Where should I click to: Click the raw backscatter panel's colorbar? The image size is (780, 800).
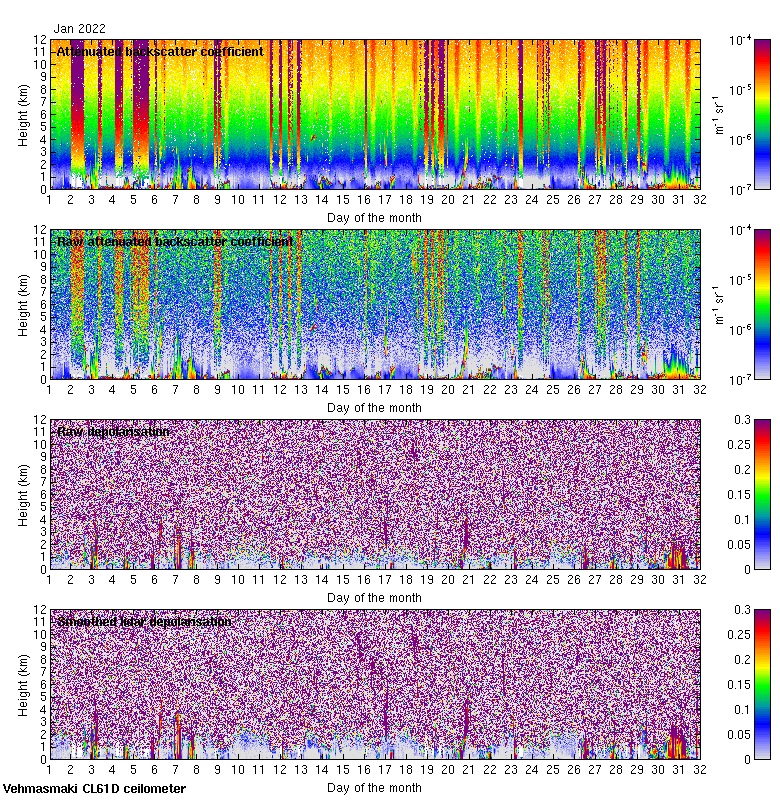(762, 305)
